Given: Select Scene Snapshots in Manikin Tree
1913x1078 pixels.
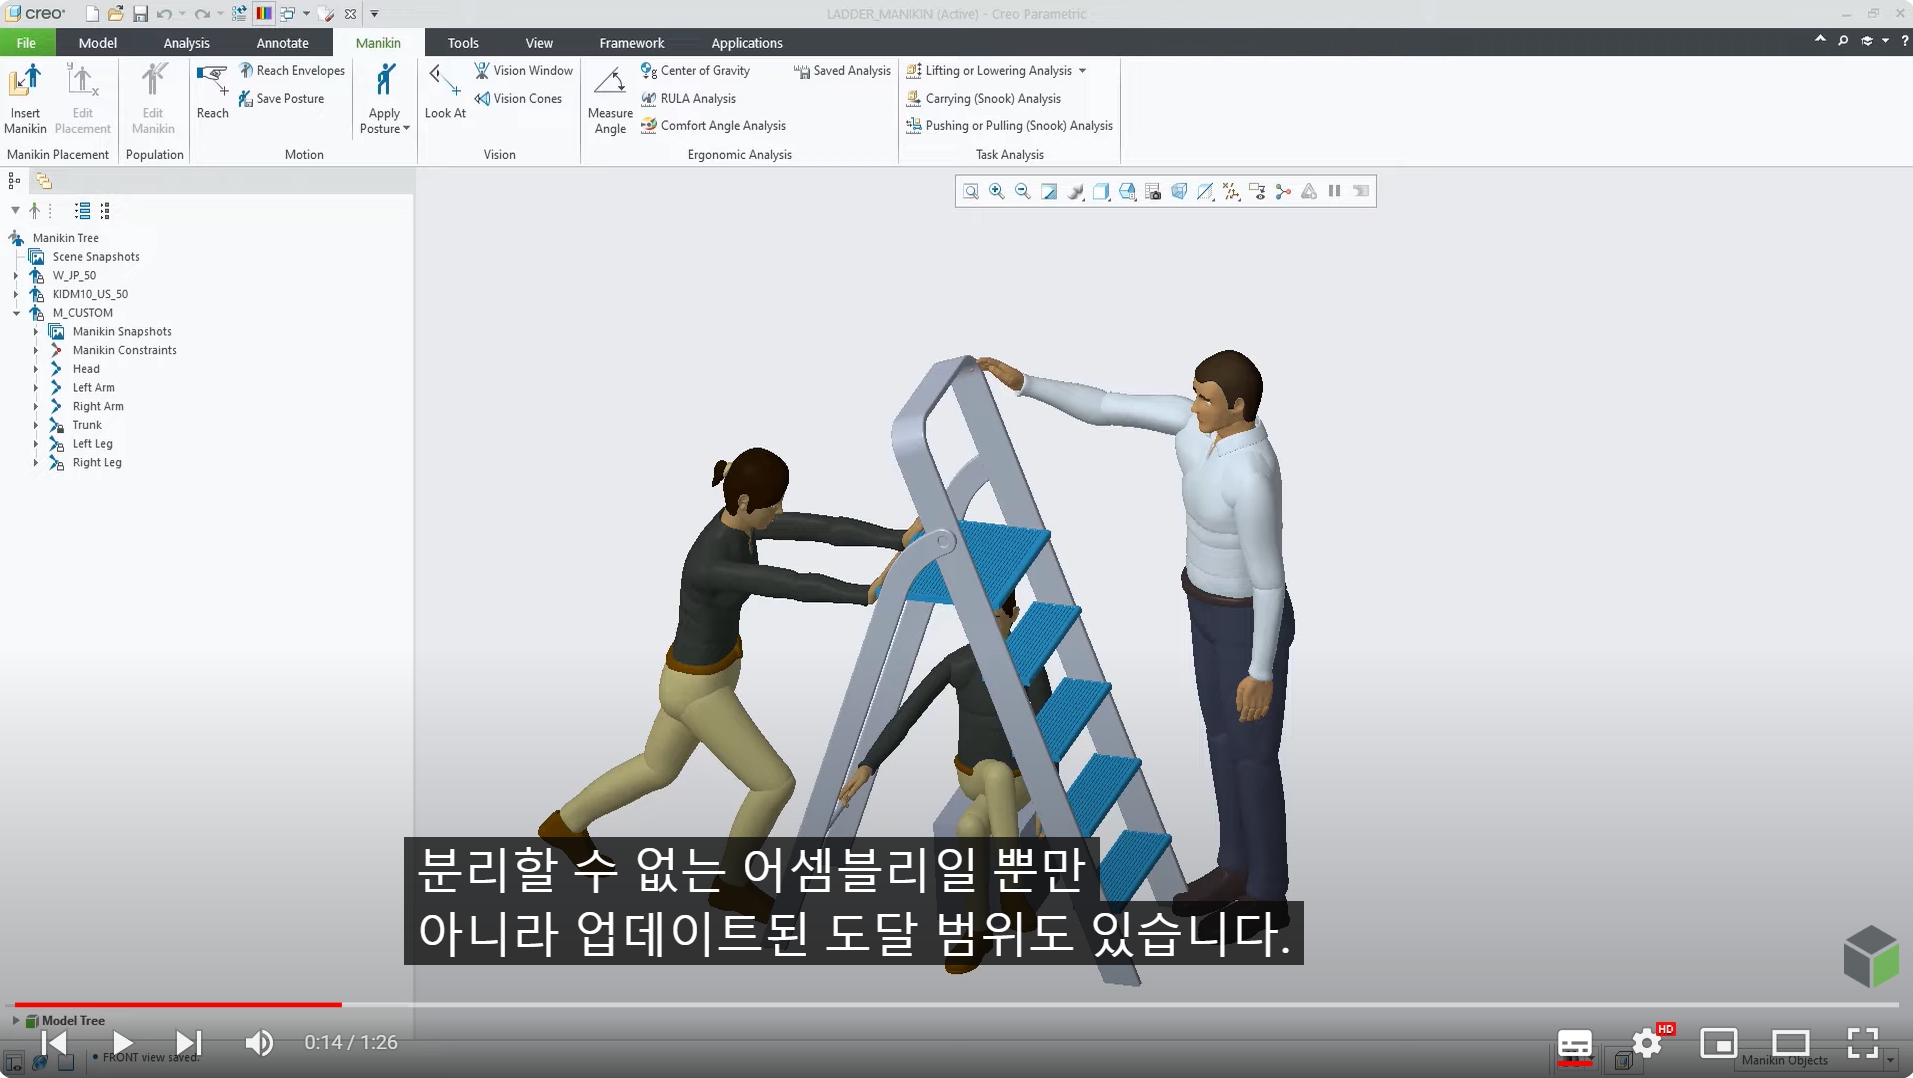Looking at the screenshot, I should pyautogui.click(x=96, y=257).
